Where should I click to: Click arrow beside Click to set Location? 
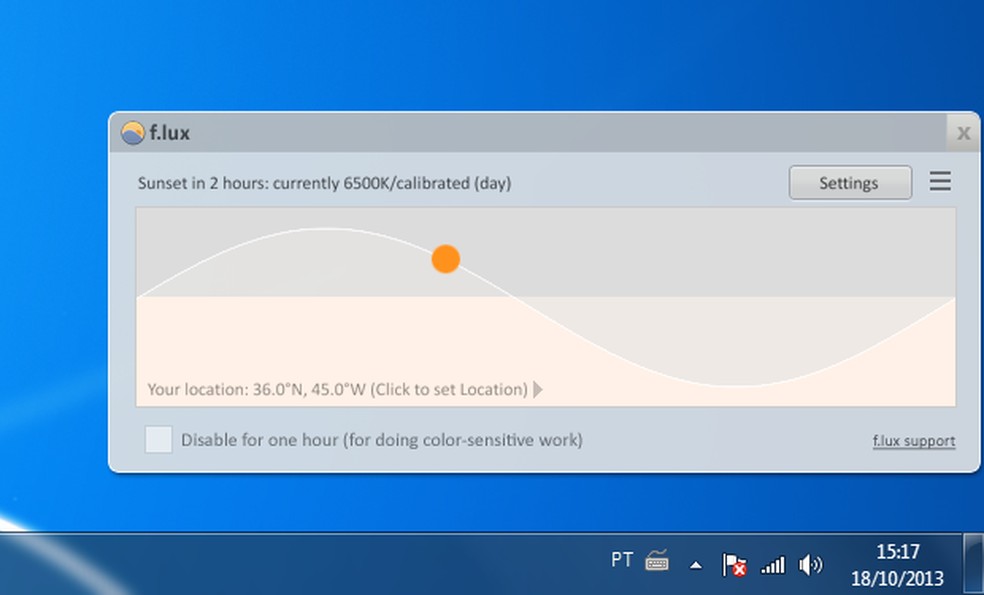(x=538, y=390)
